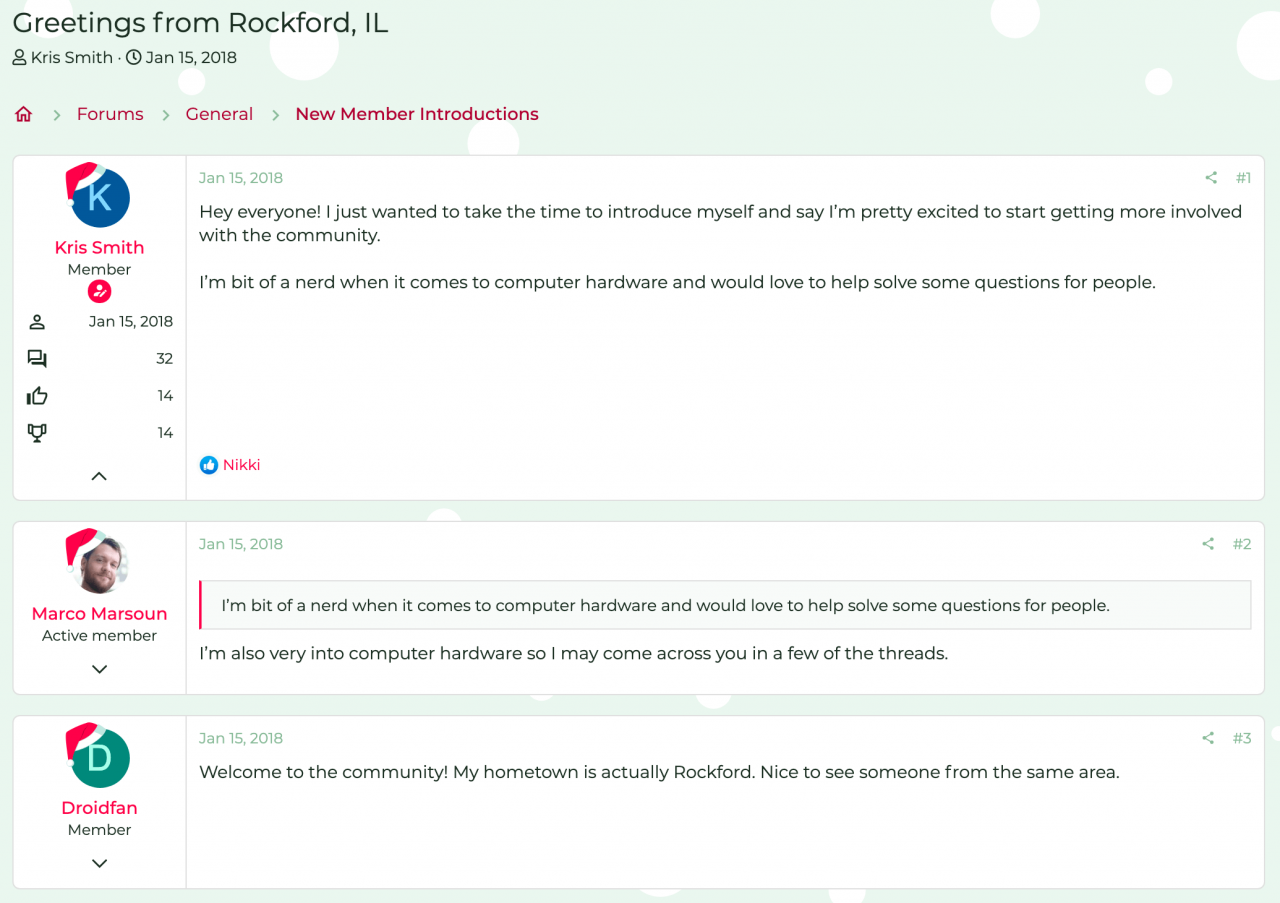
Task: Collapse Kris Smith's user details
Action: [99, 476]
